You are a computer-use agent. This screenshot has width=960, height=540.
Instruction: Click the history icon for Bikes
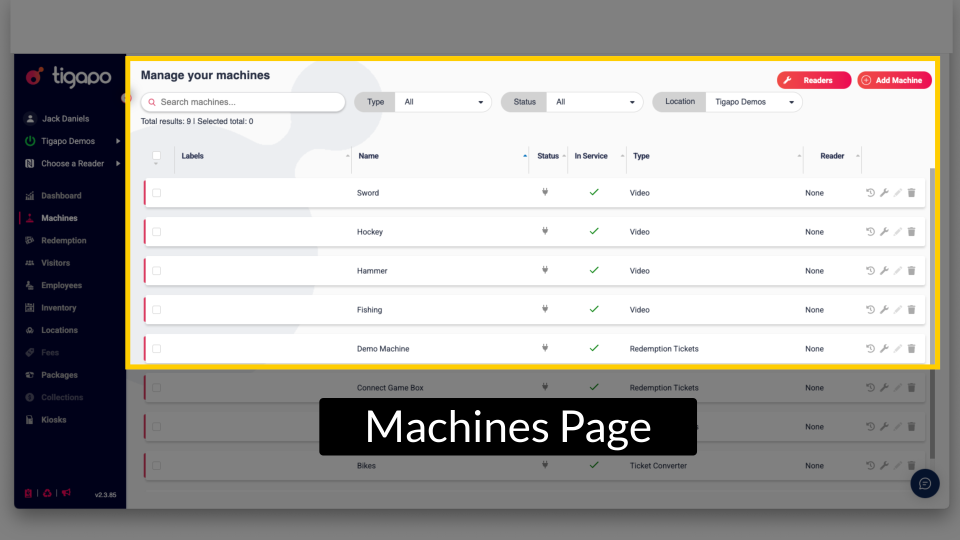(x=870, y=466)
